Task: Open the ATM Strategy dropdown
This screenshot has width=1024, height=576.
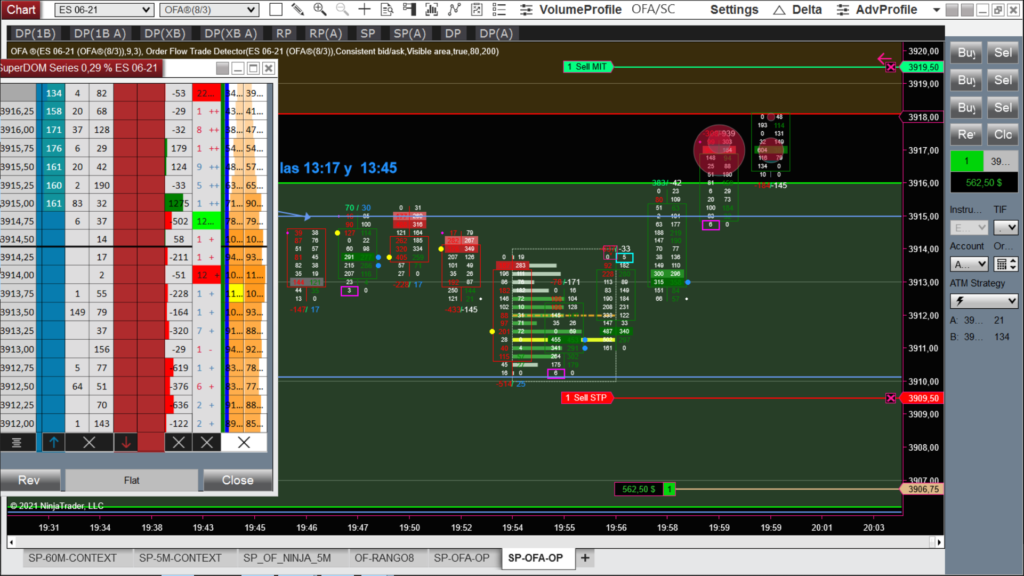Action: [983, 301]
